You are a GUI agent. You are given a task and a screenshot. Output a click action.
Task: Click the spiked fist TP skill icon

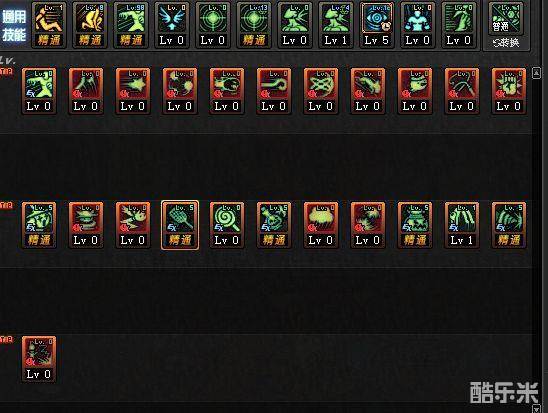click(509, 91)
